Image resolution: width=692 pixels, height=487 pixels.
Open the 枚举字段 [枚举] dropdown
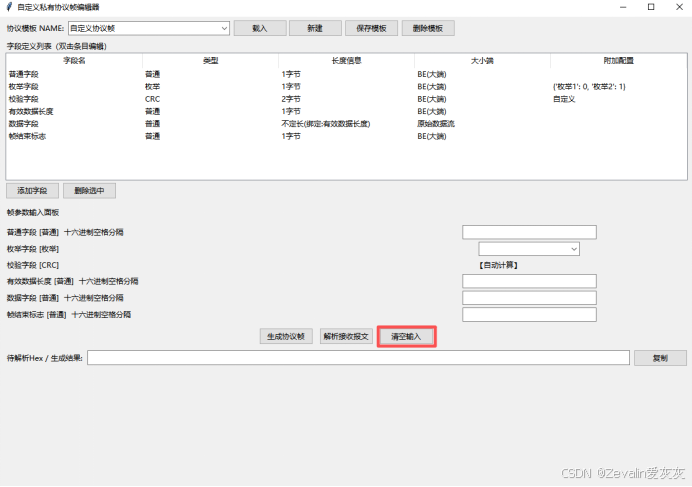pyautogui.click(x=529, y=249)
